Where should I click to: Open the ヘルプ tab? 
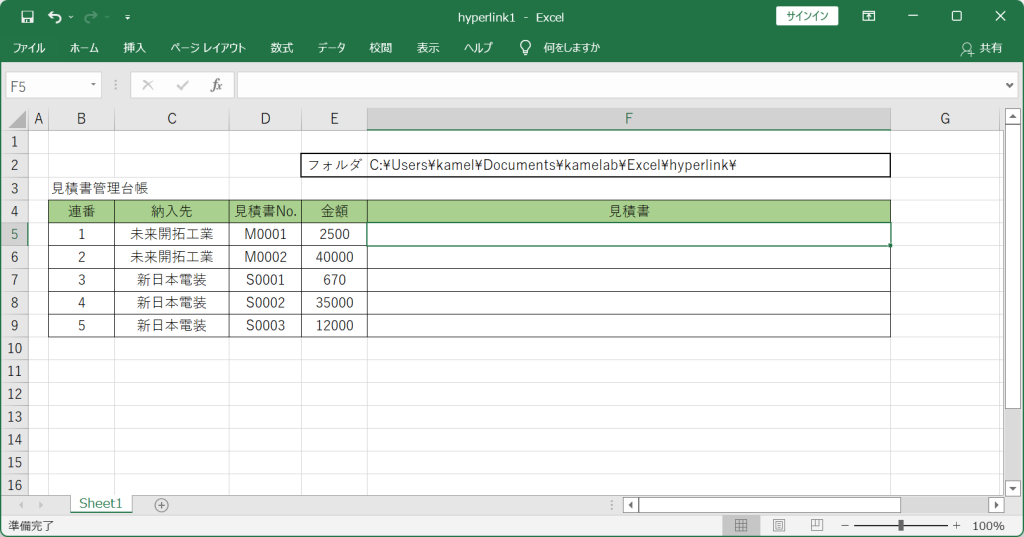[478, 48]
